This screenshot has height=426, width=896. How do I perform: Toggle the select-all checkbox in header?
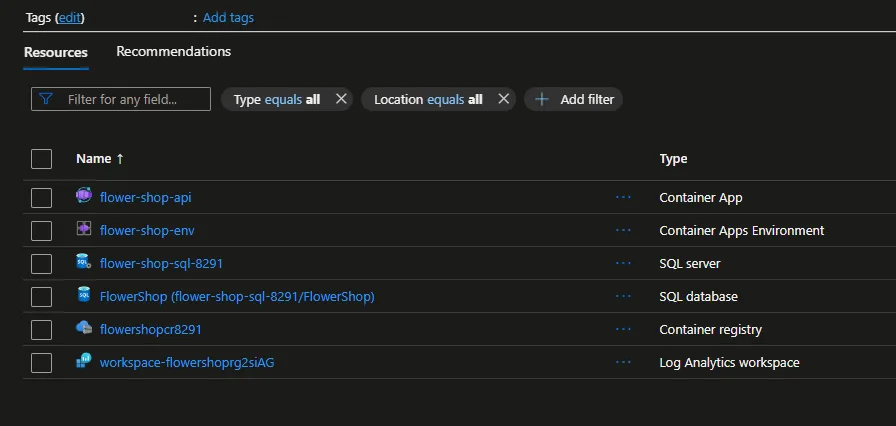[41, 159]
